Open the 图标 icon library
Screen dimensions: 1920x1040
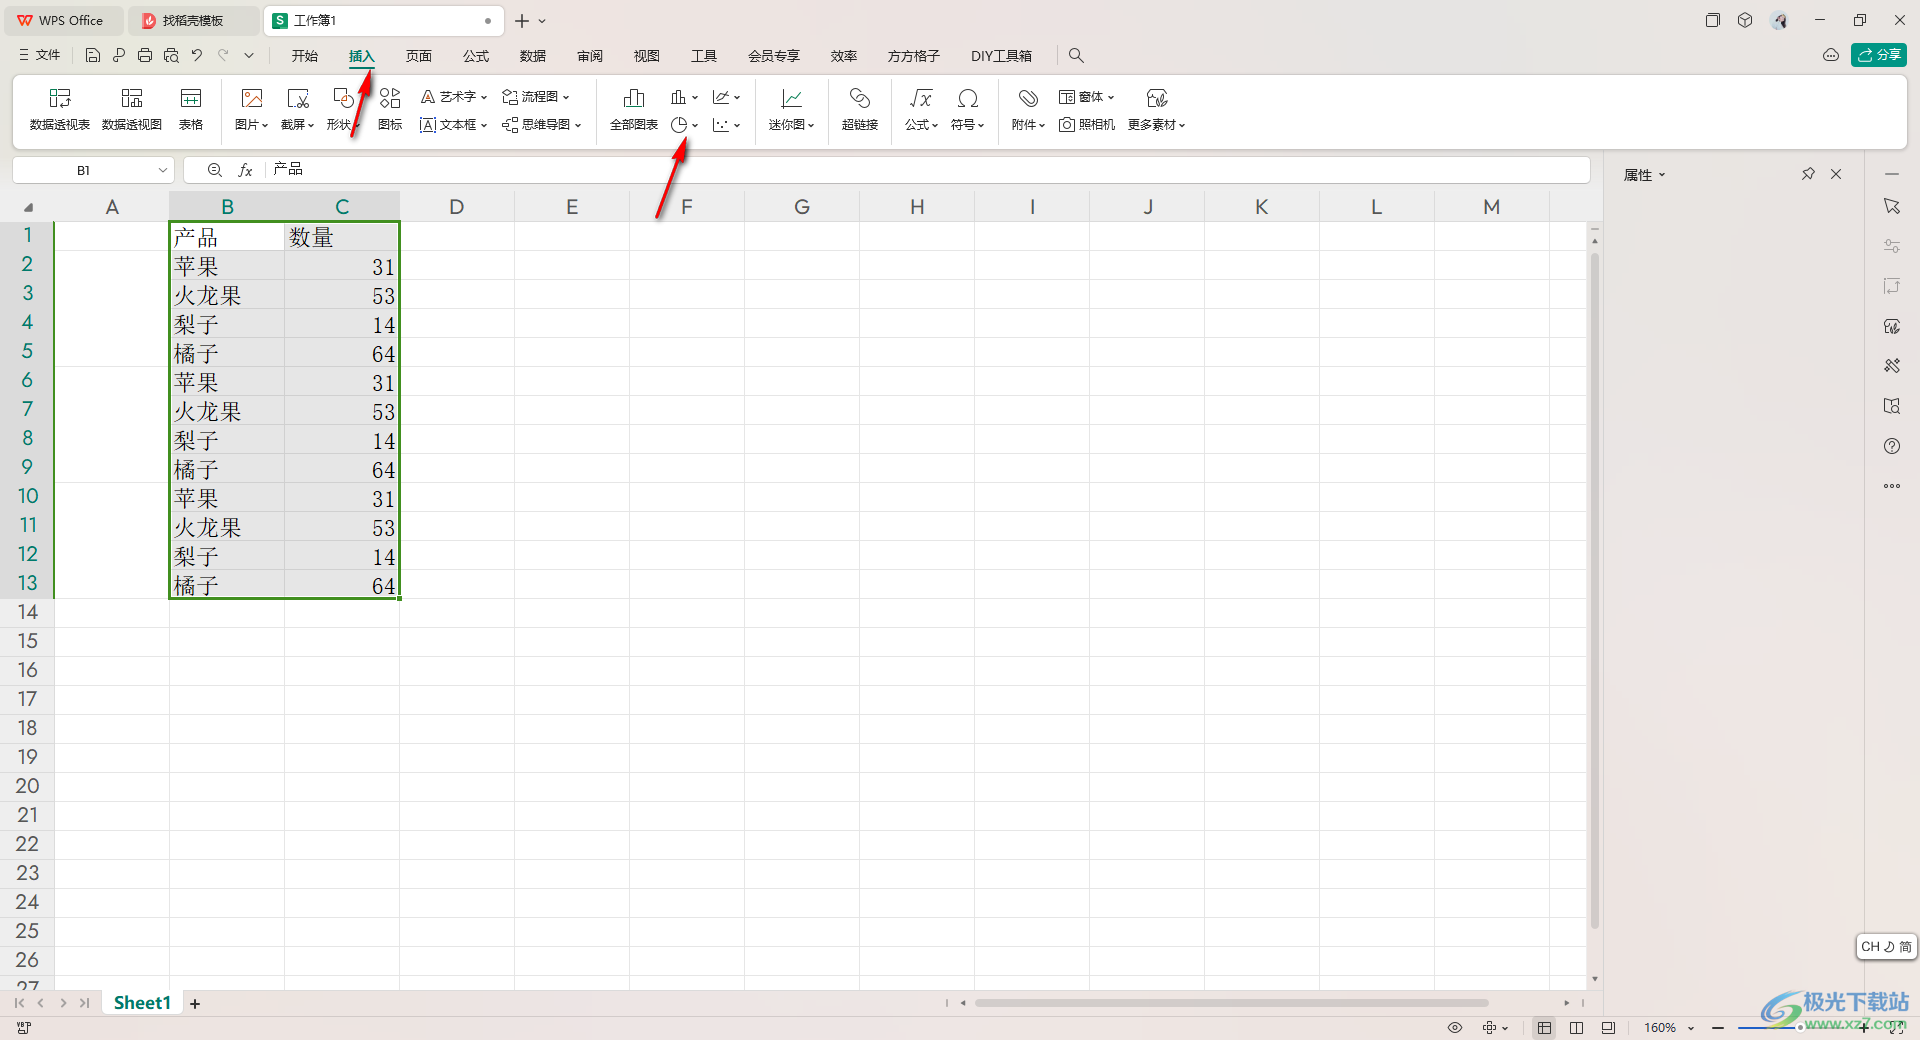[390, 109]
